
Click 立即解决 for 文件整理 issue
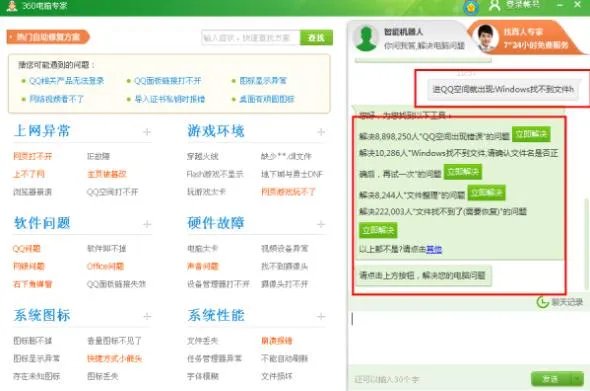[486, 193]
